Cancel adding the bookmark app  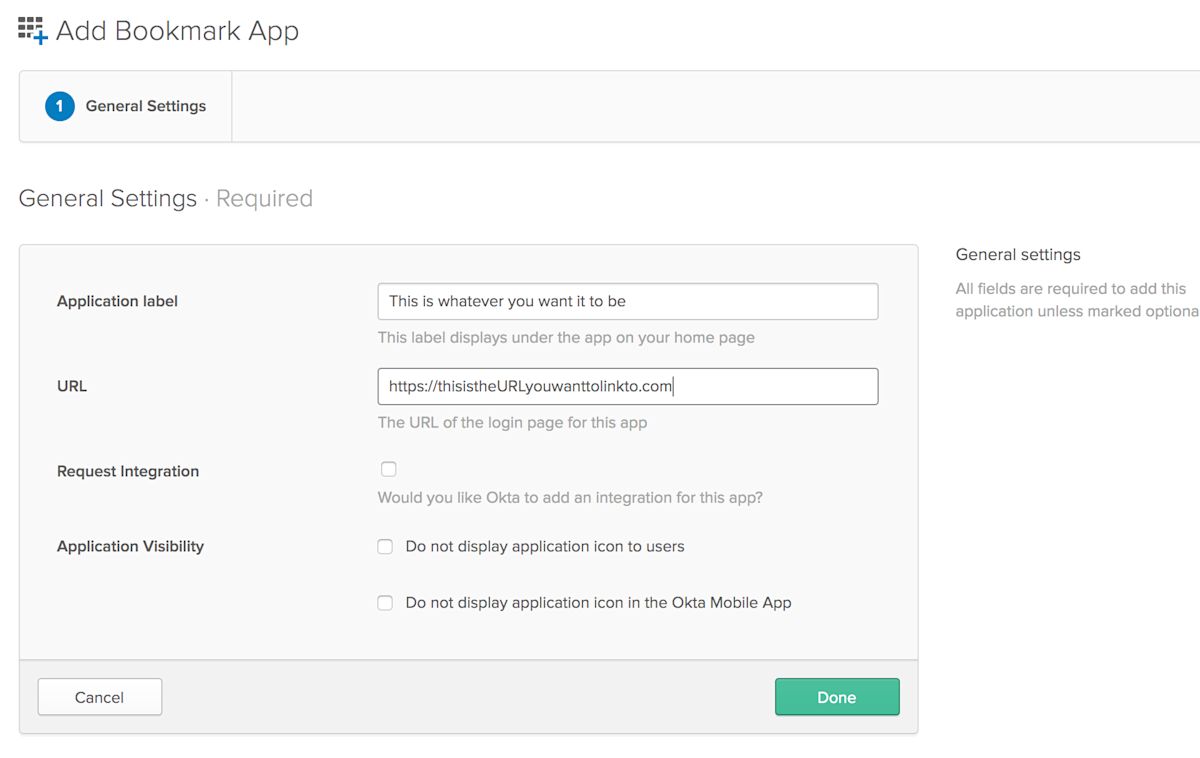[100, 697]
